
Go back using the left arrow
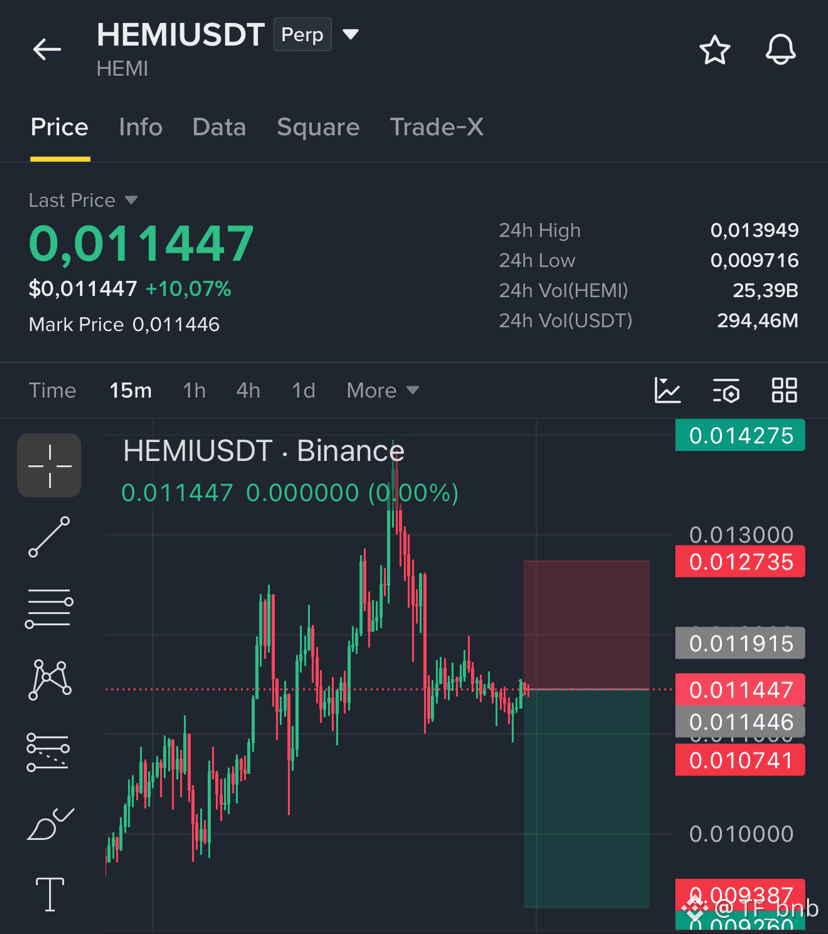point(47,49)
